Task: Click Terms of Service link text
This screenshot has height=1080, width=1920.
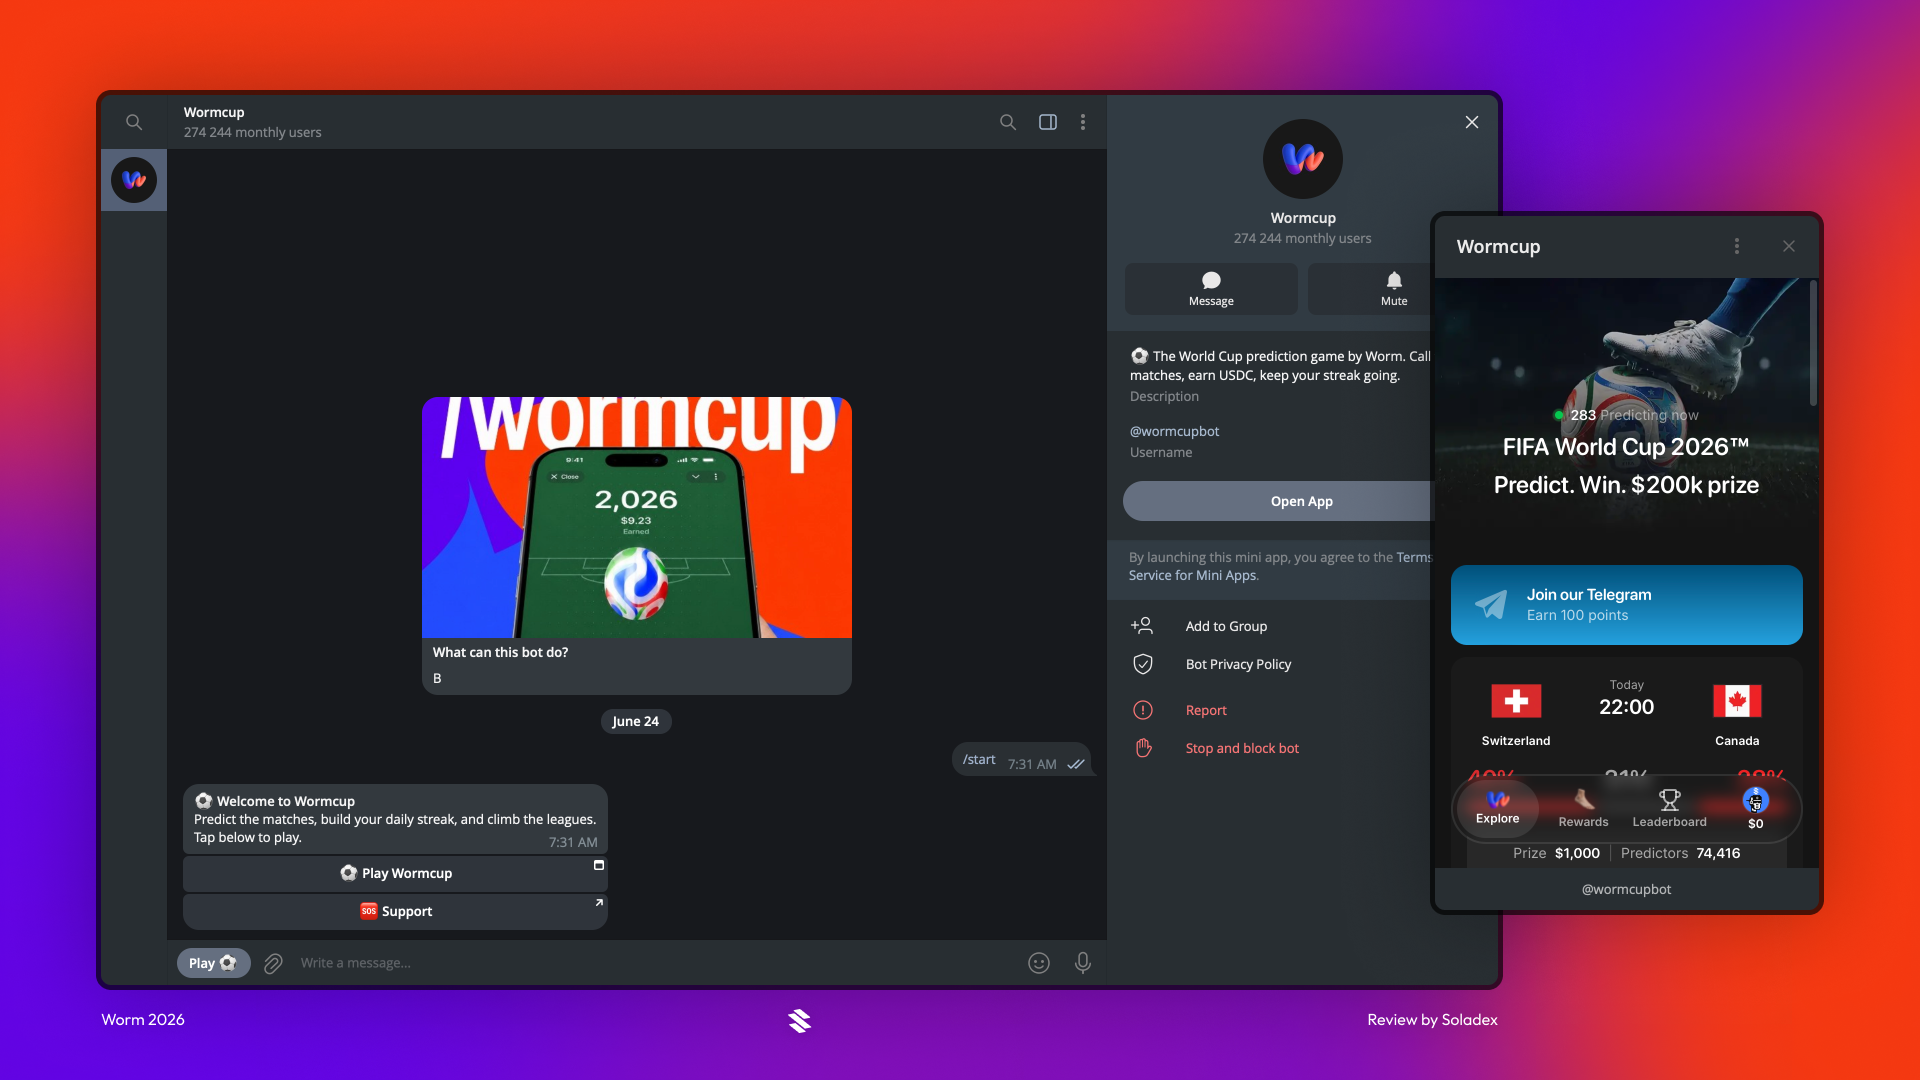Action: coord(1280,566)
